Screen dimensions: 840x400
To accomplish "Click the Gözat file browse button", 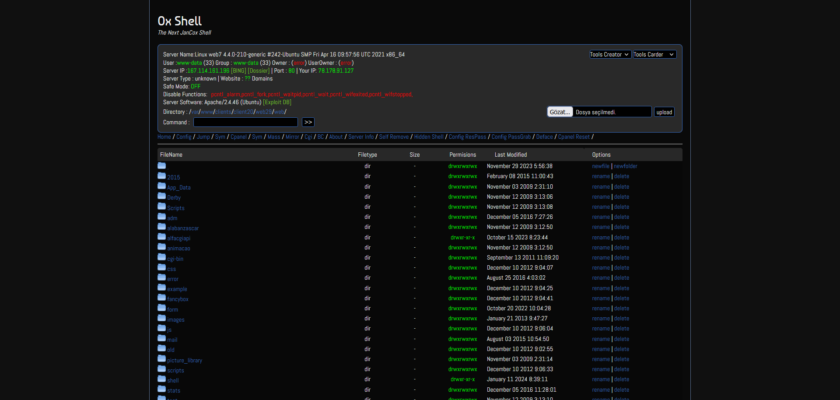I will [x=560, y=112].
